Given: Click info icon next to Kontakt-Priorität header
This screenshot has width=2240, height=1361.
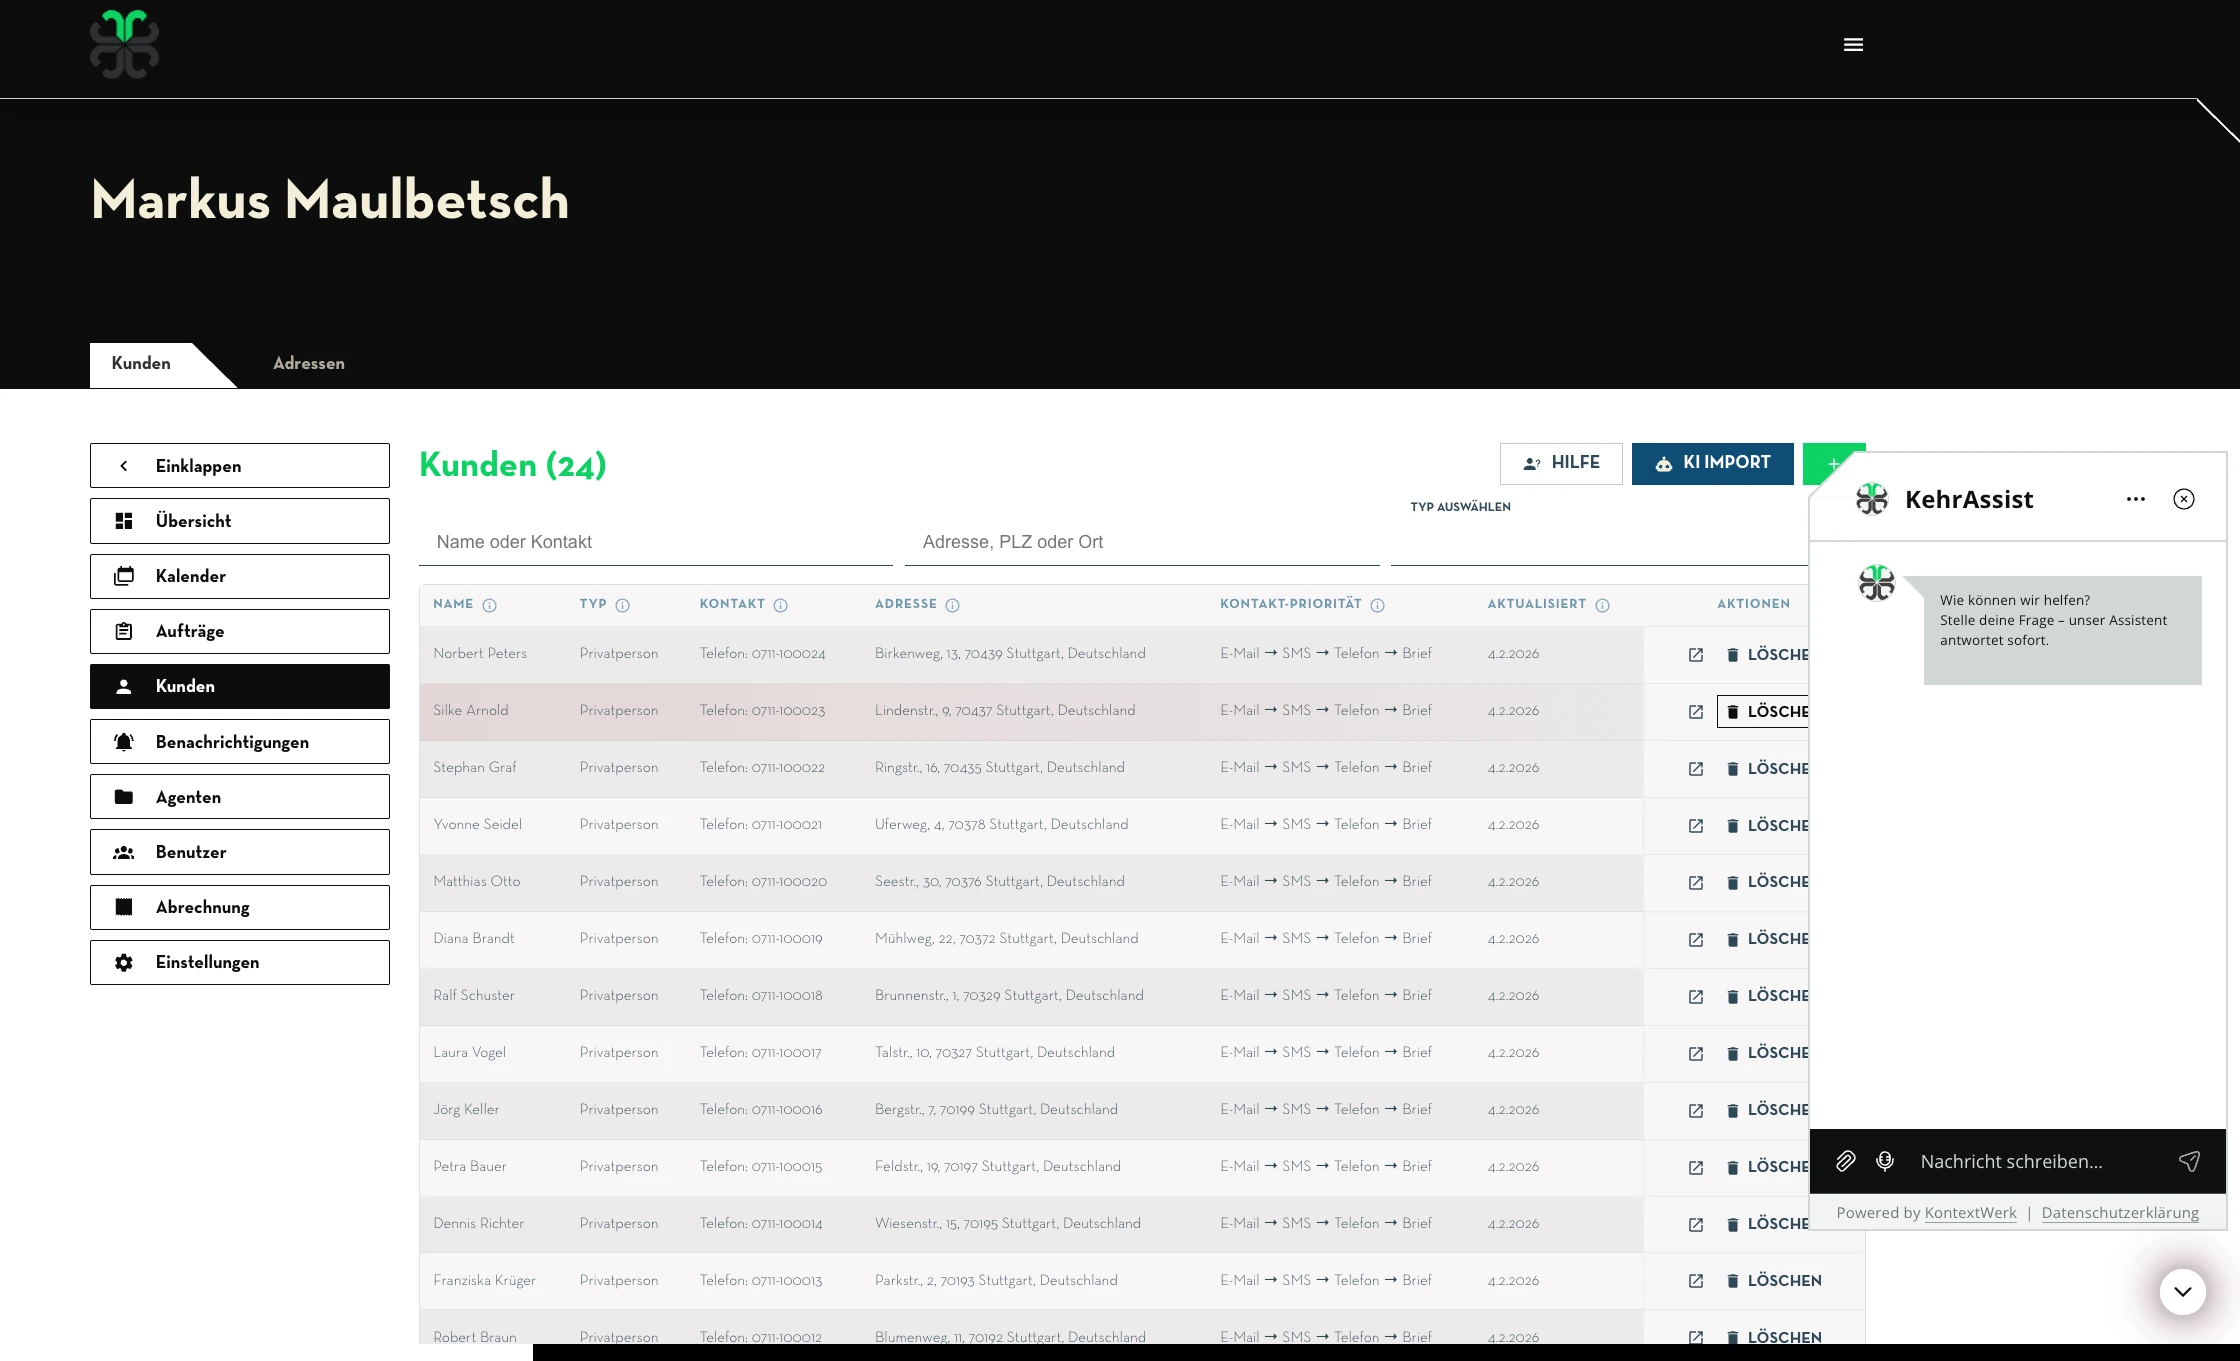Looking at the screenshot, I should coord(1377,605).
